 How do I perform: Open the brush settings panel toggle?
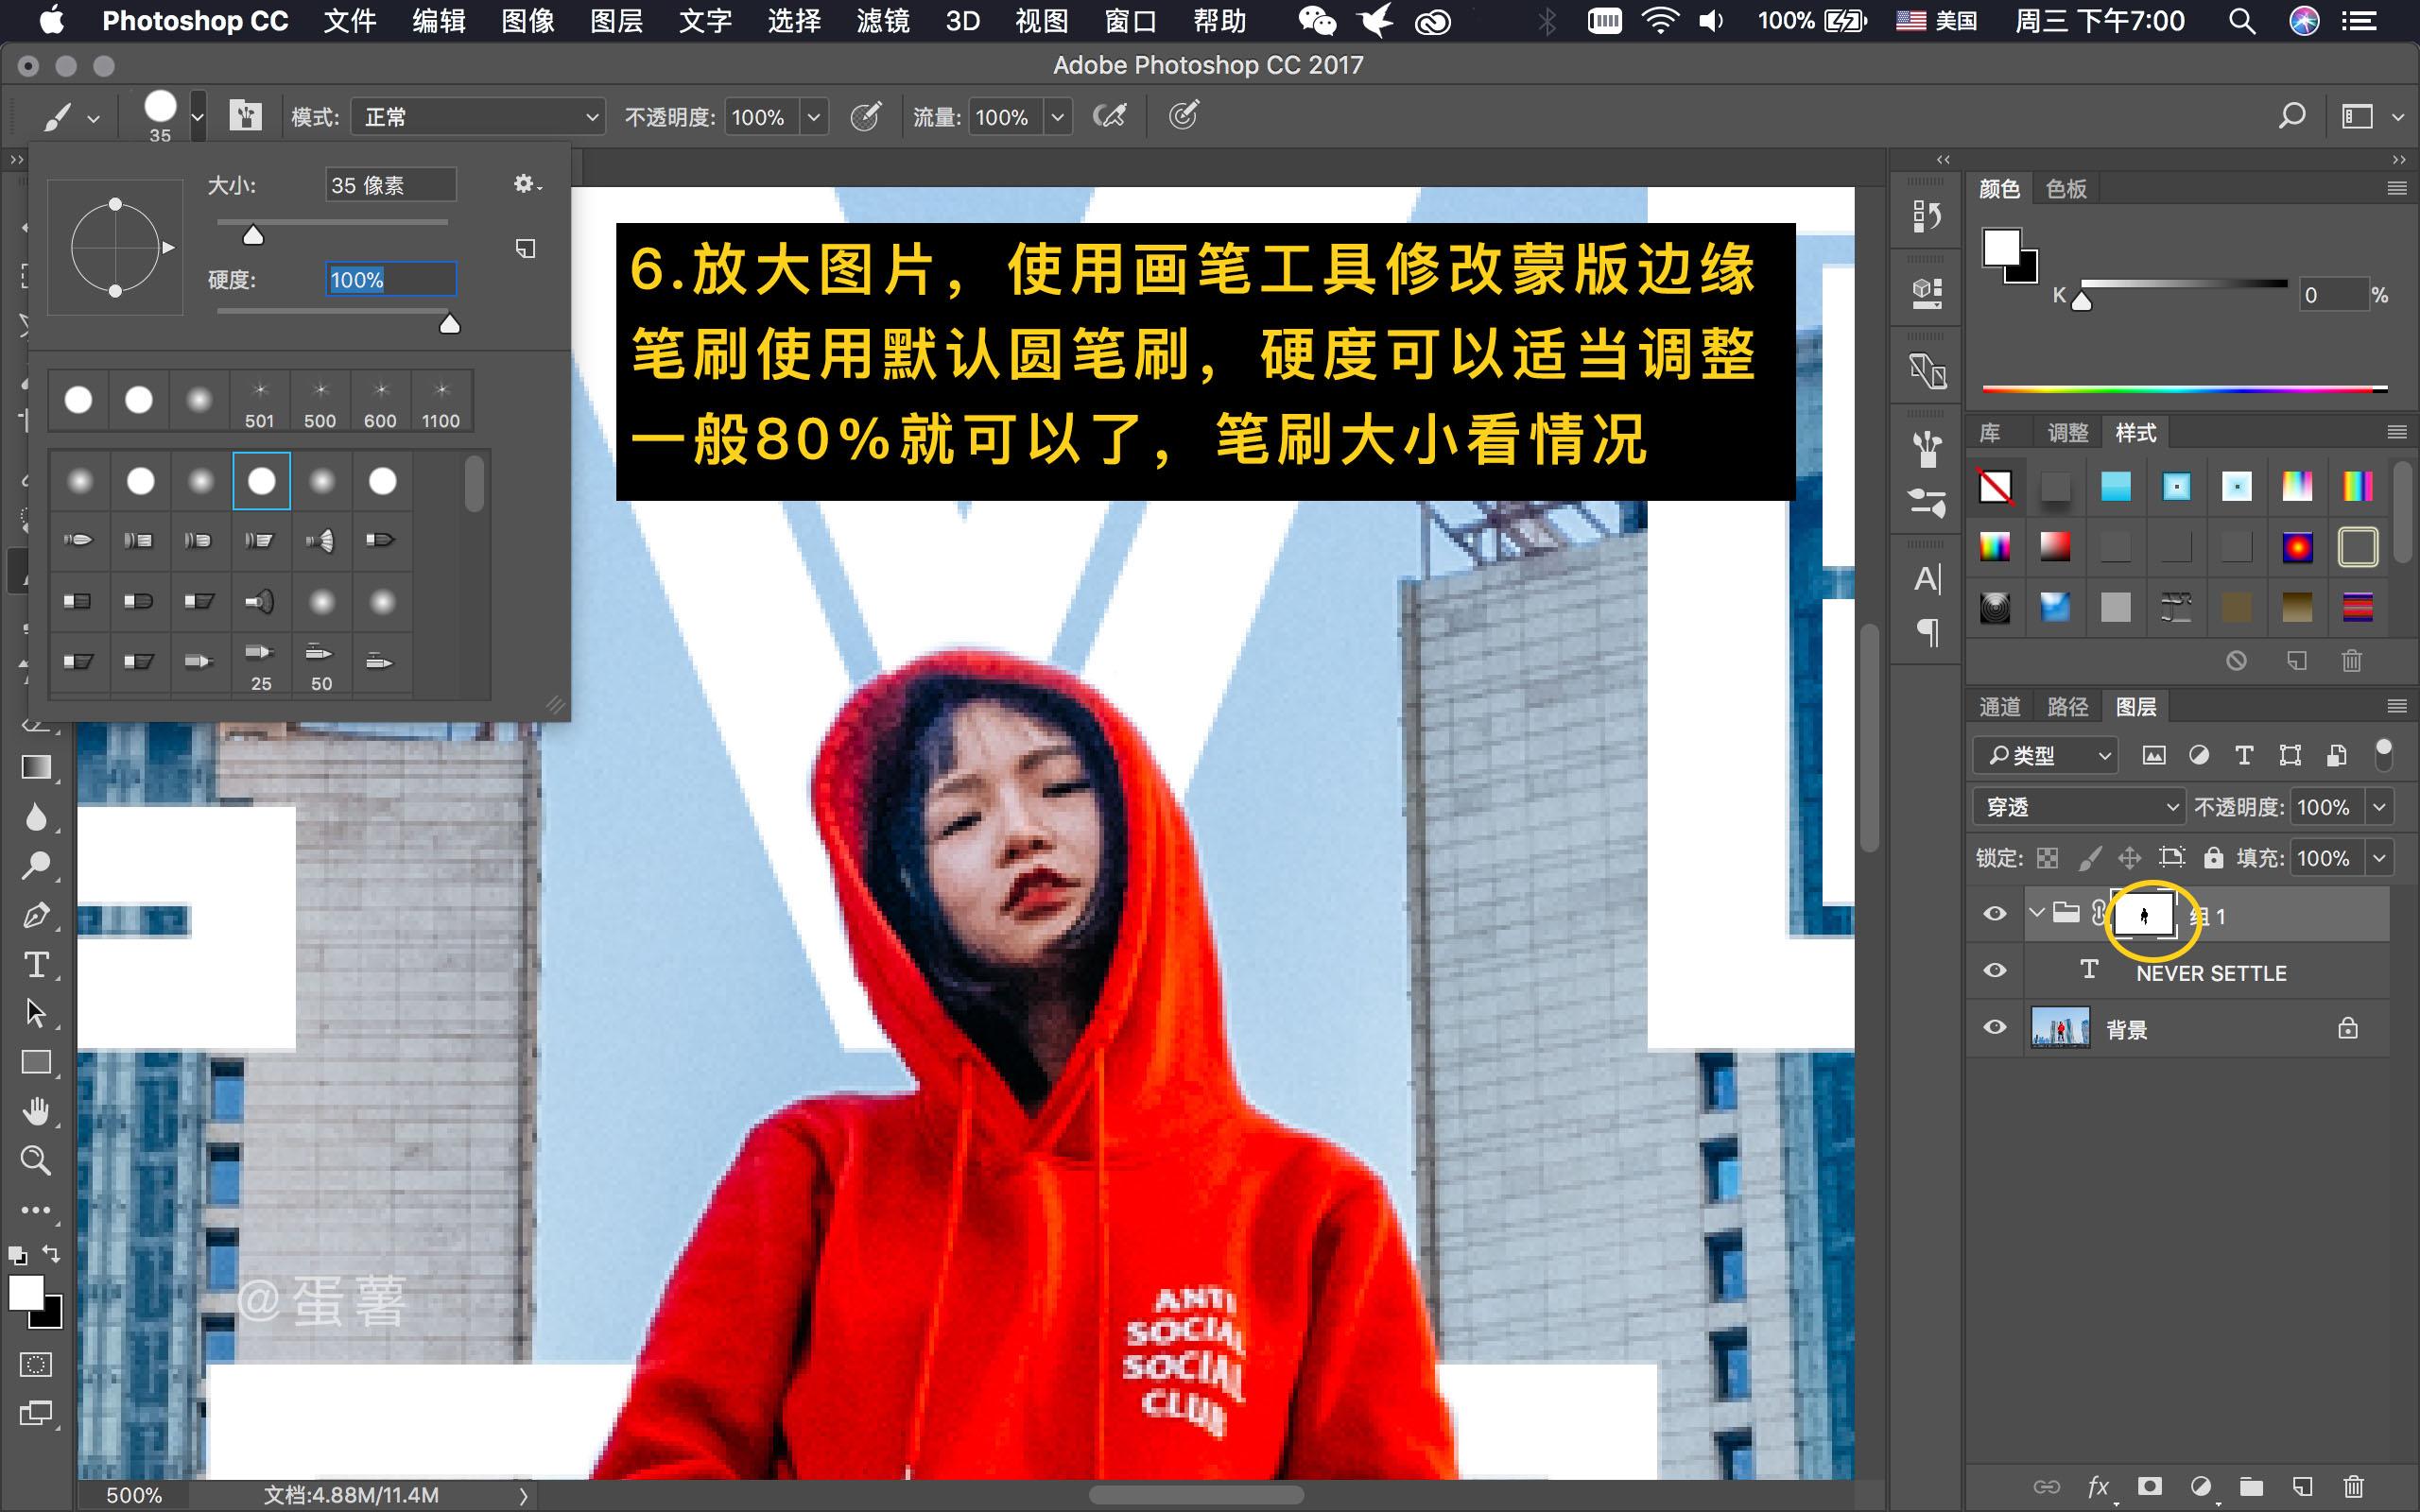pyautogui.click(x=245, y=116)
